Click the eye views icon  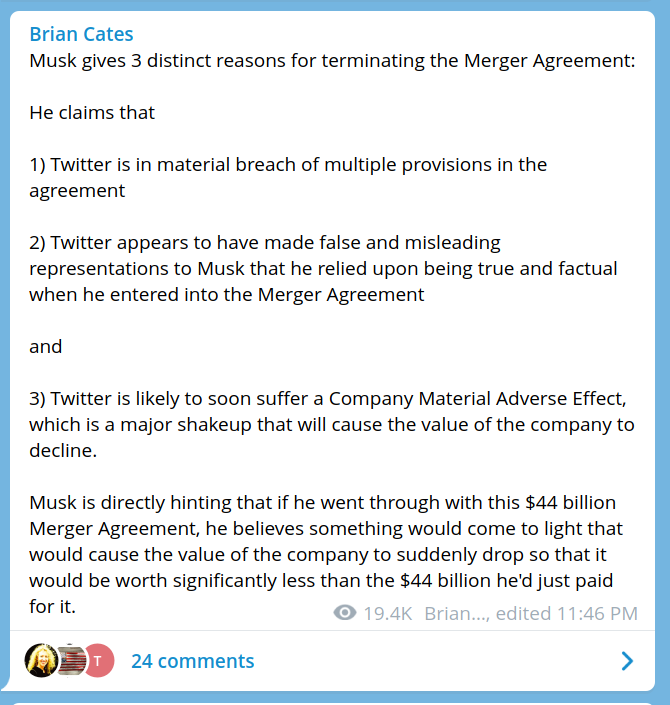(x=345, y=613)
